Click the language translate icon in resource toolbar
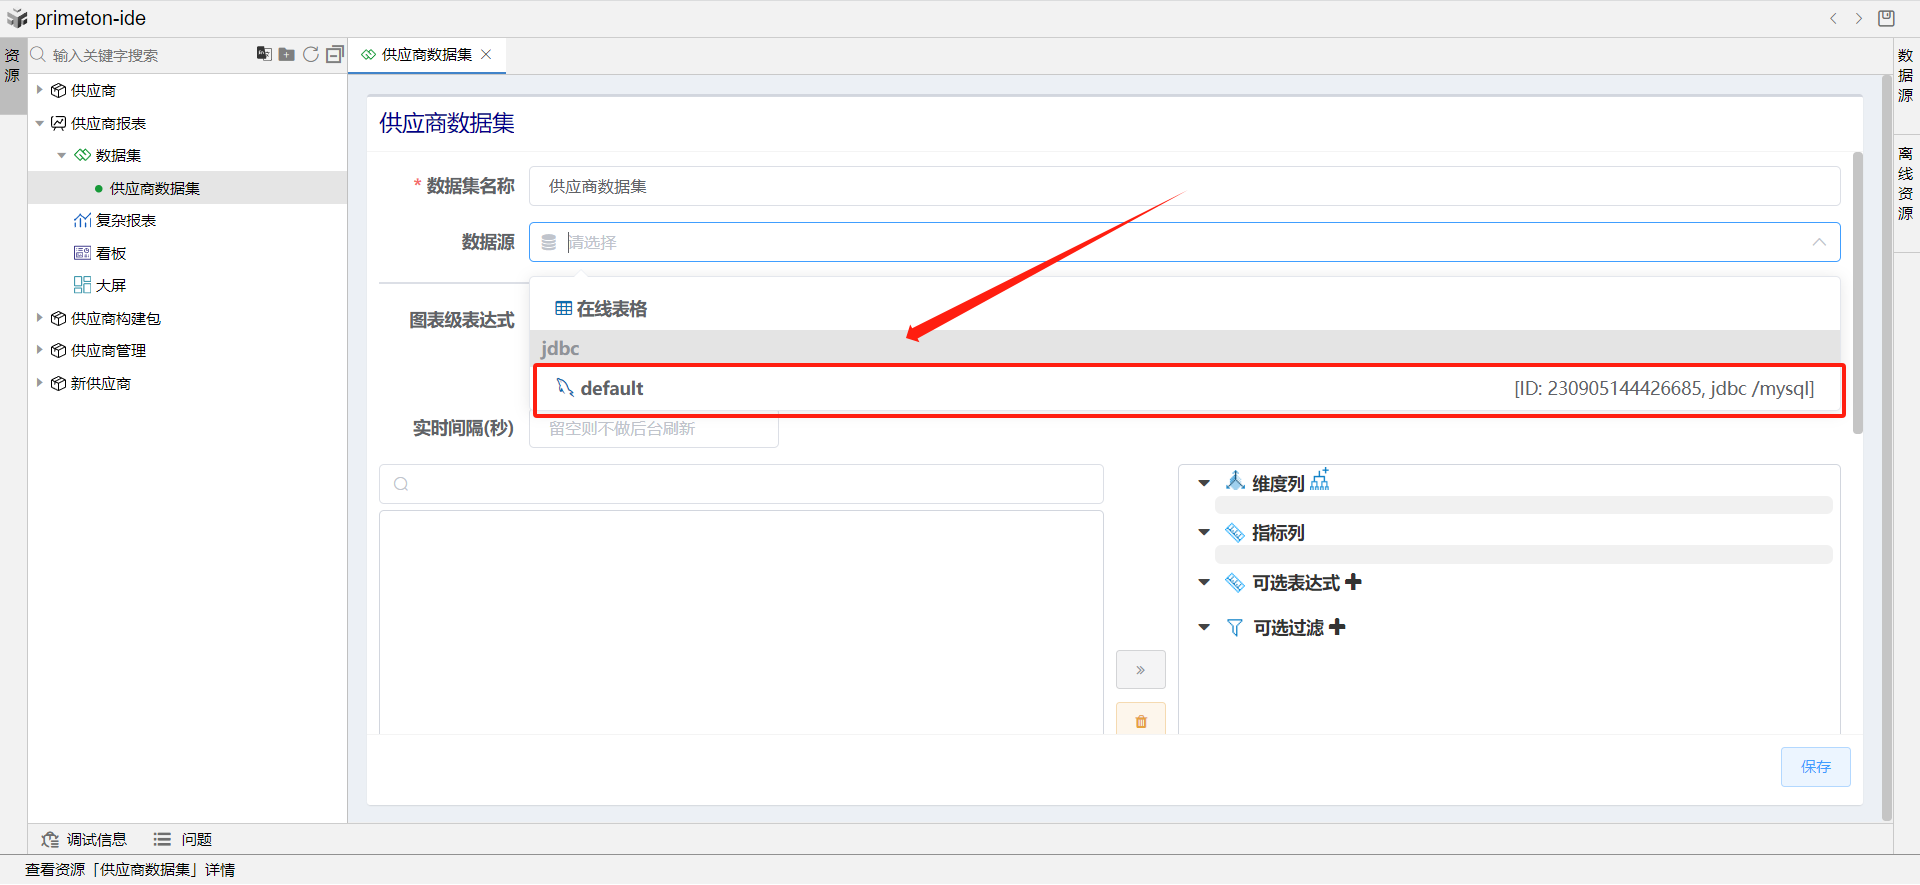1920x885 pixels. pyautogui.click(x=264, y=54)
